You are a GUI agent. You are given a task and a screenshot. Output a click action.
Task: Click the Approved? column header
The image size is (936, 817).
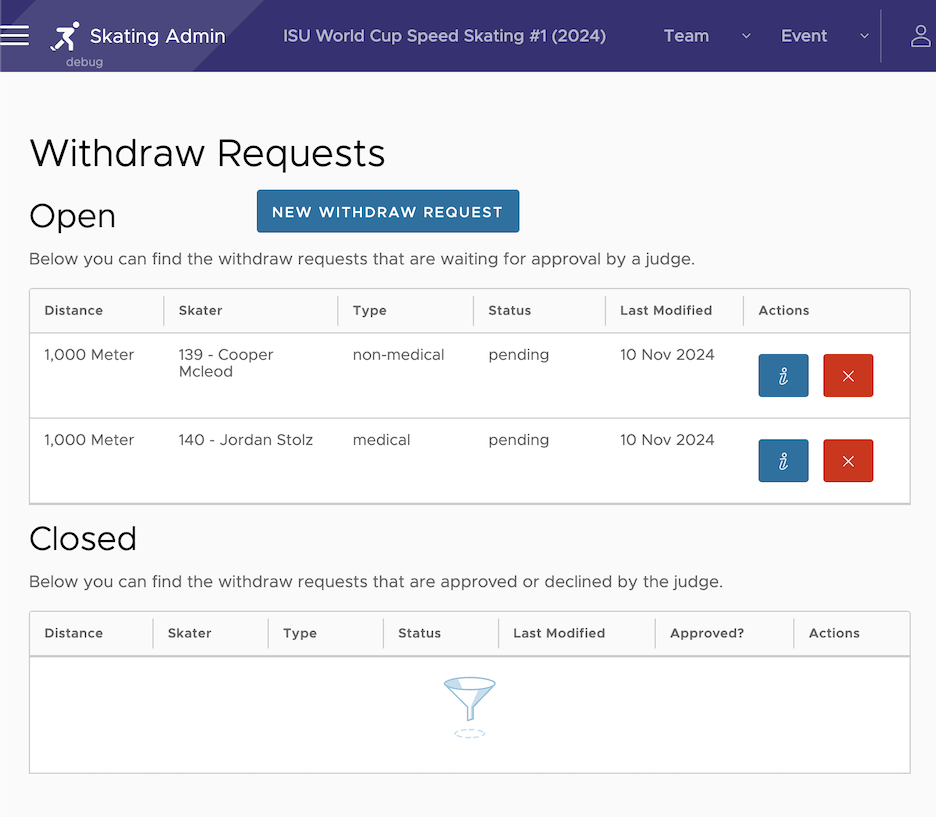pyautogui.click(x=707, y=633)
